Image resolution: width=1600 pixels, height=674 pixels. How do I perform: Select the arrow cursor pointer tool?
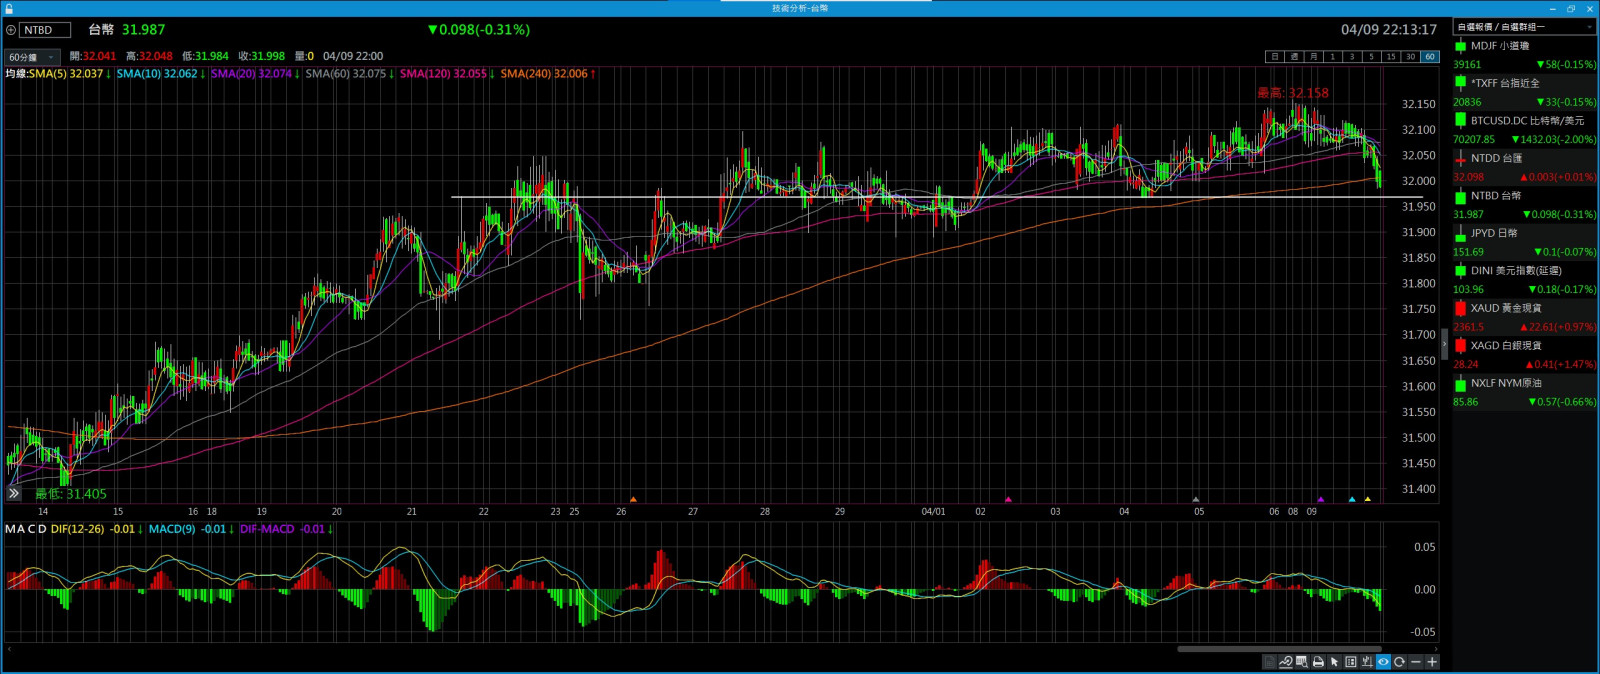coord(1334,662)
